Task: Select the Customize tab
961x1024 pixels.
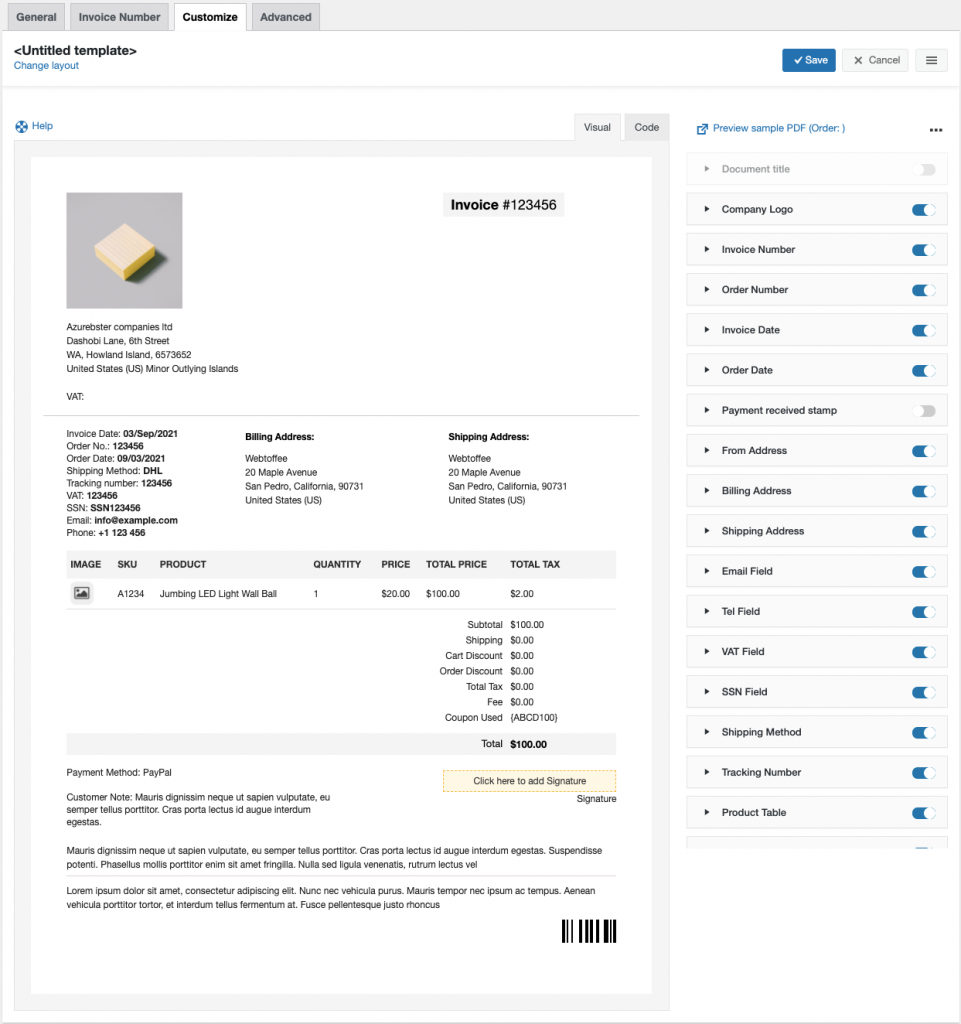Action: 210,17
